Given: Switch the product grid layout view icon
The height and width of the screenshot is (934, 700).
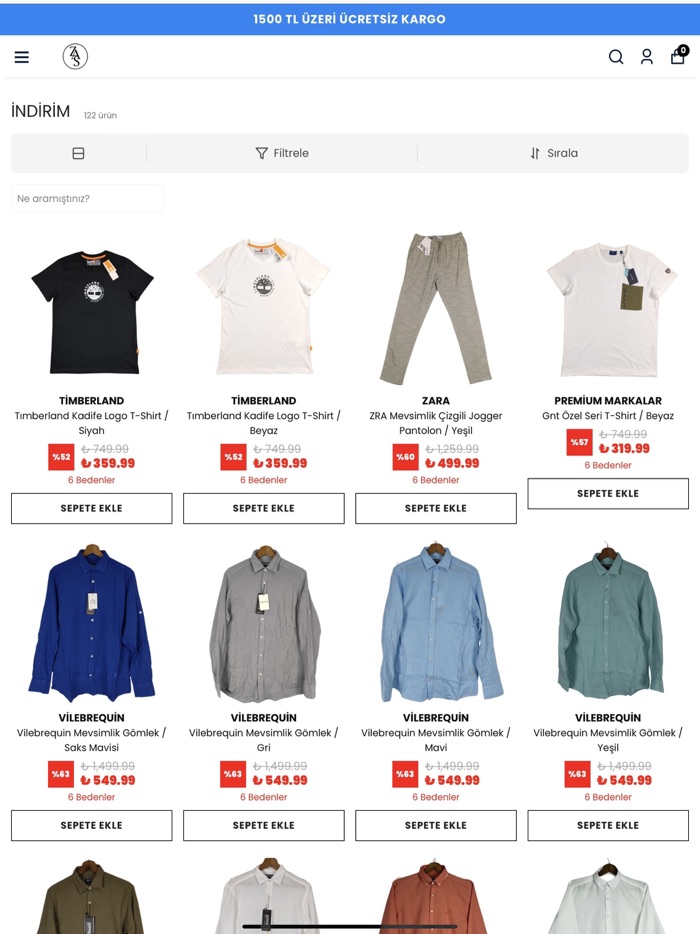Looking at the screenshot, I should point(78,153).
